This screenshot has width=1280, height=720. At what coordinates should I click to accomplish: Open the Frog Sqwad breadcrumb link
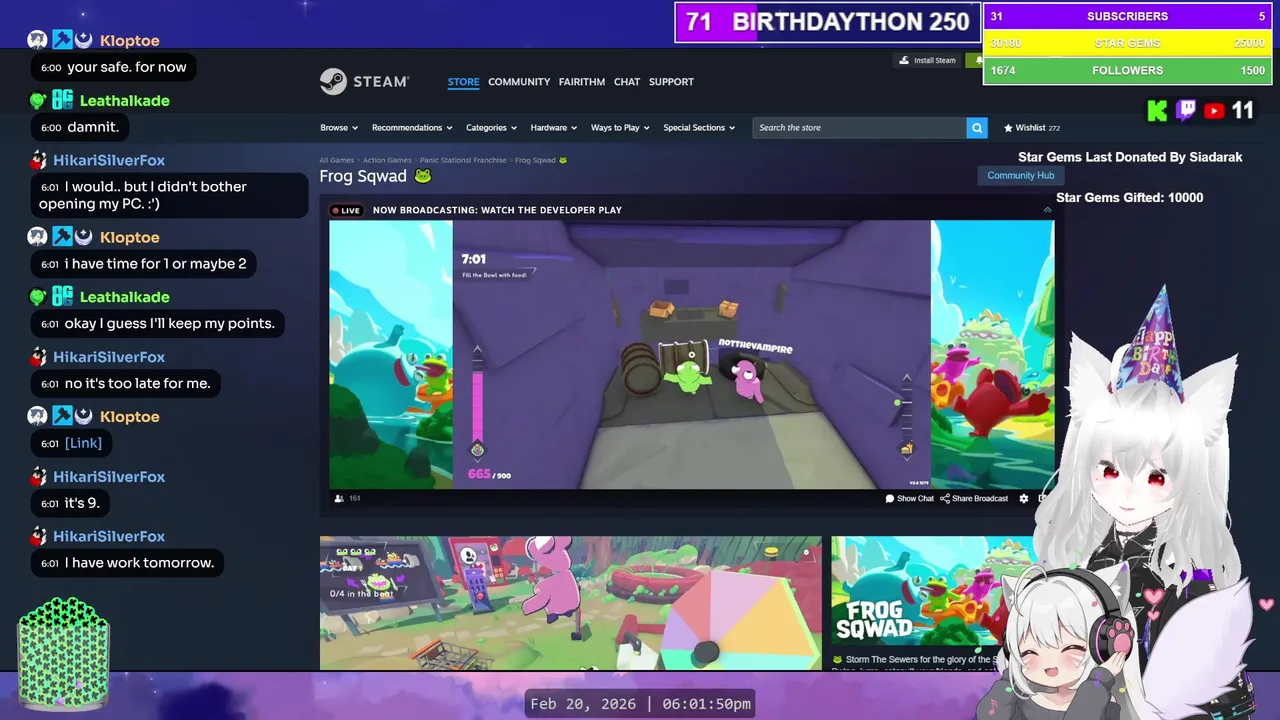pos(540,160)
